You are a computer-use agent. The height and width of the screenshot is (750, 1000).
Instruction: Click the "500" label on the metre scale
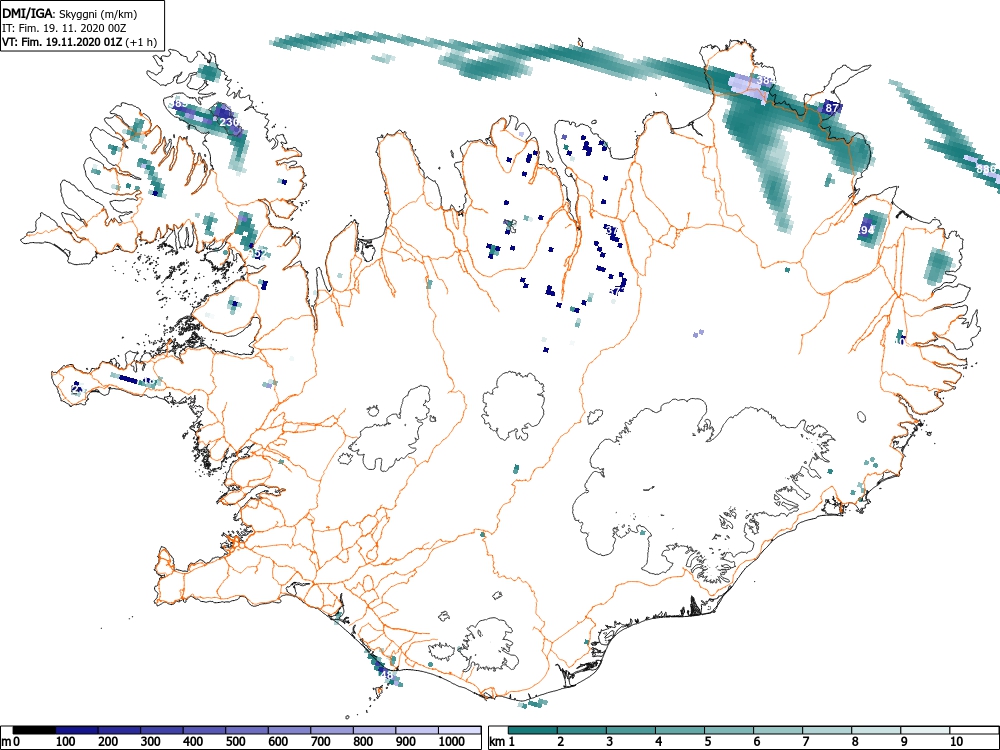tap(235, 742)
